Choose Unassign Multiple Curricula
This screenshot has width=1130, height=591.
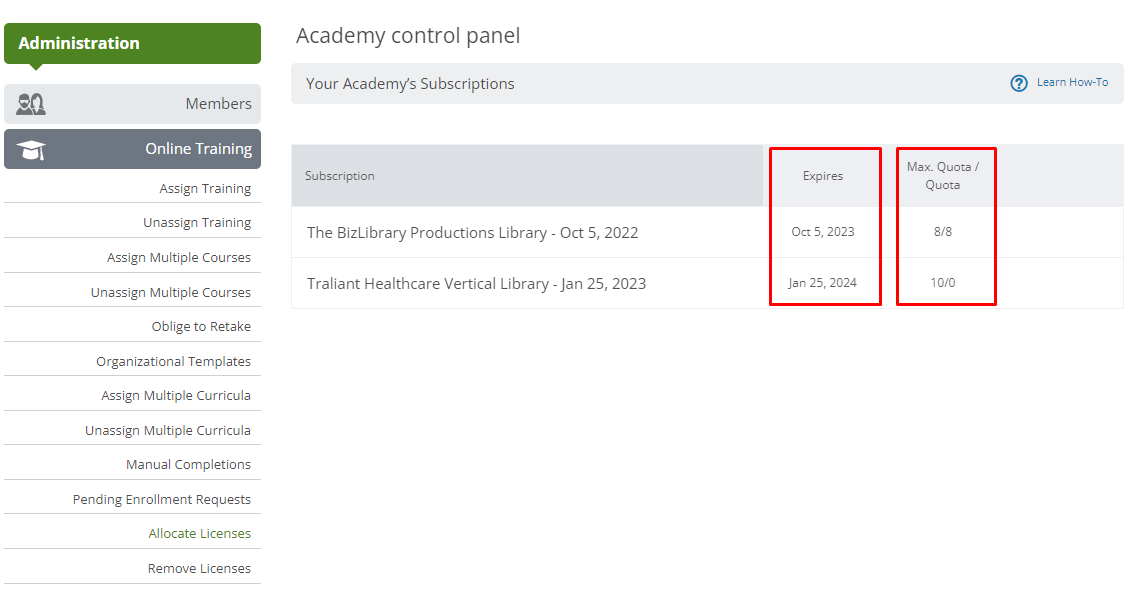[x=168, y=430]
